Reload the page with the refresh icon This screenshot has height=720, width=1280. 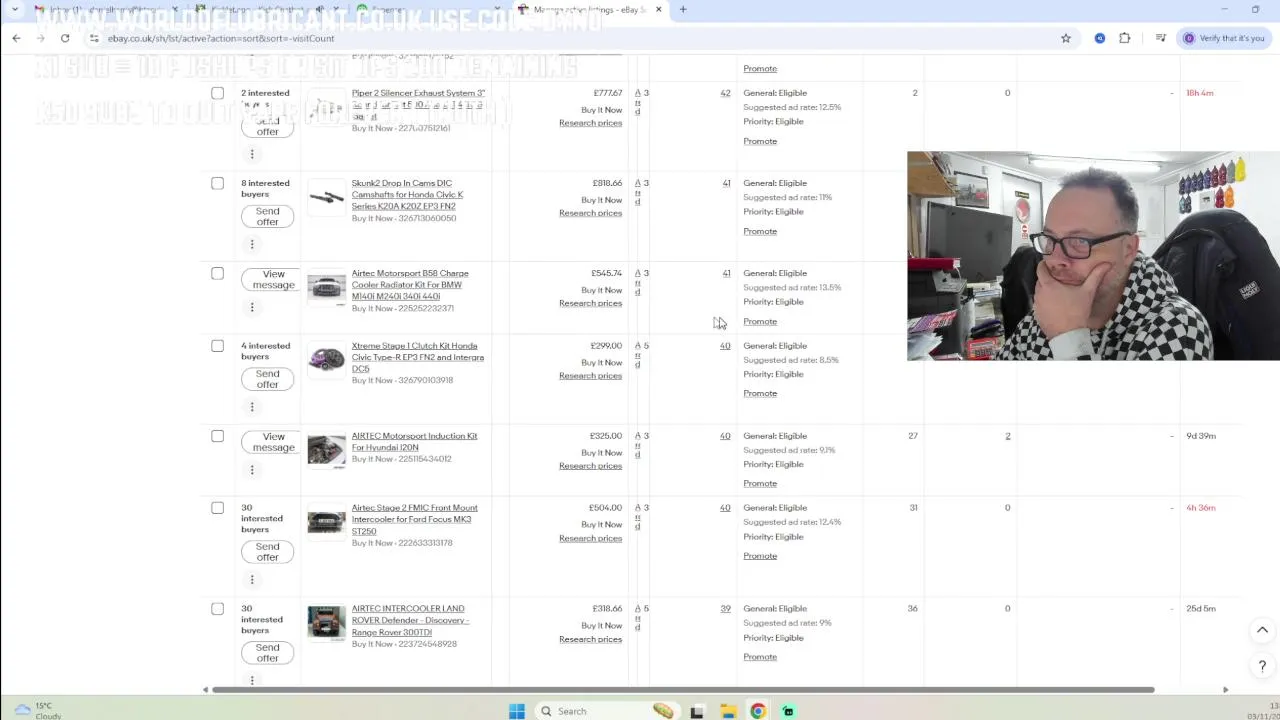(x=65, y=38)
